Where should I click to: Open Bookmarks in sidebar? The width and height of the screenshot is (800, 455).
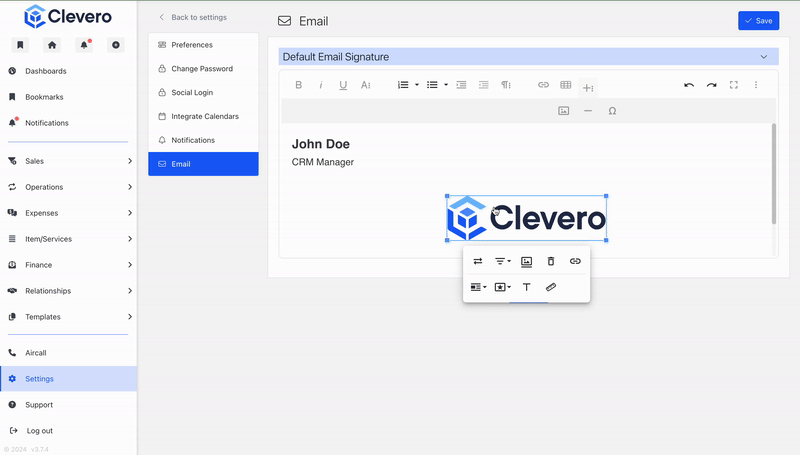coord(68,97)
